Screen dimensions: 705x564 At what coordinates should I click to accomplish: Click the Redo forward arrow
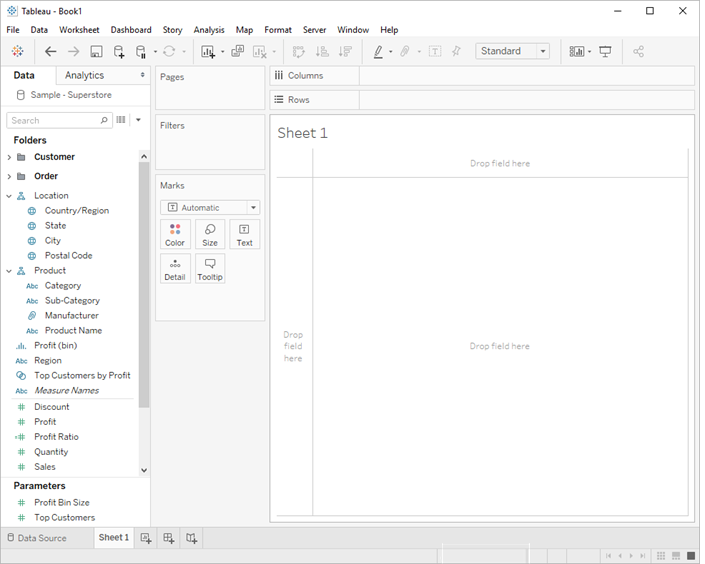tap(73, 52)
